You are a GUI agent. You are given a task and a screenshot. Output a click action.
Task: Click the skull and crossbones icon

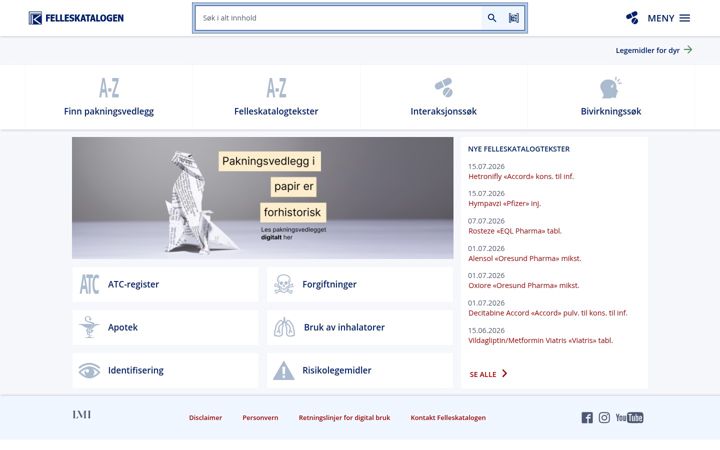pyautogui.click(x=283, y=284)
